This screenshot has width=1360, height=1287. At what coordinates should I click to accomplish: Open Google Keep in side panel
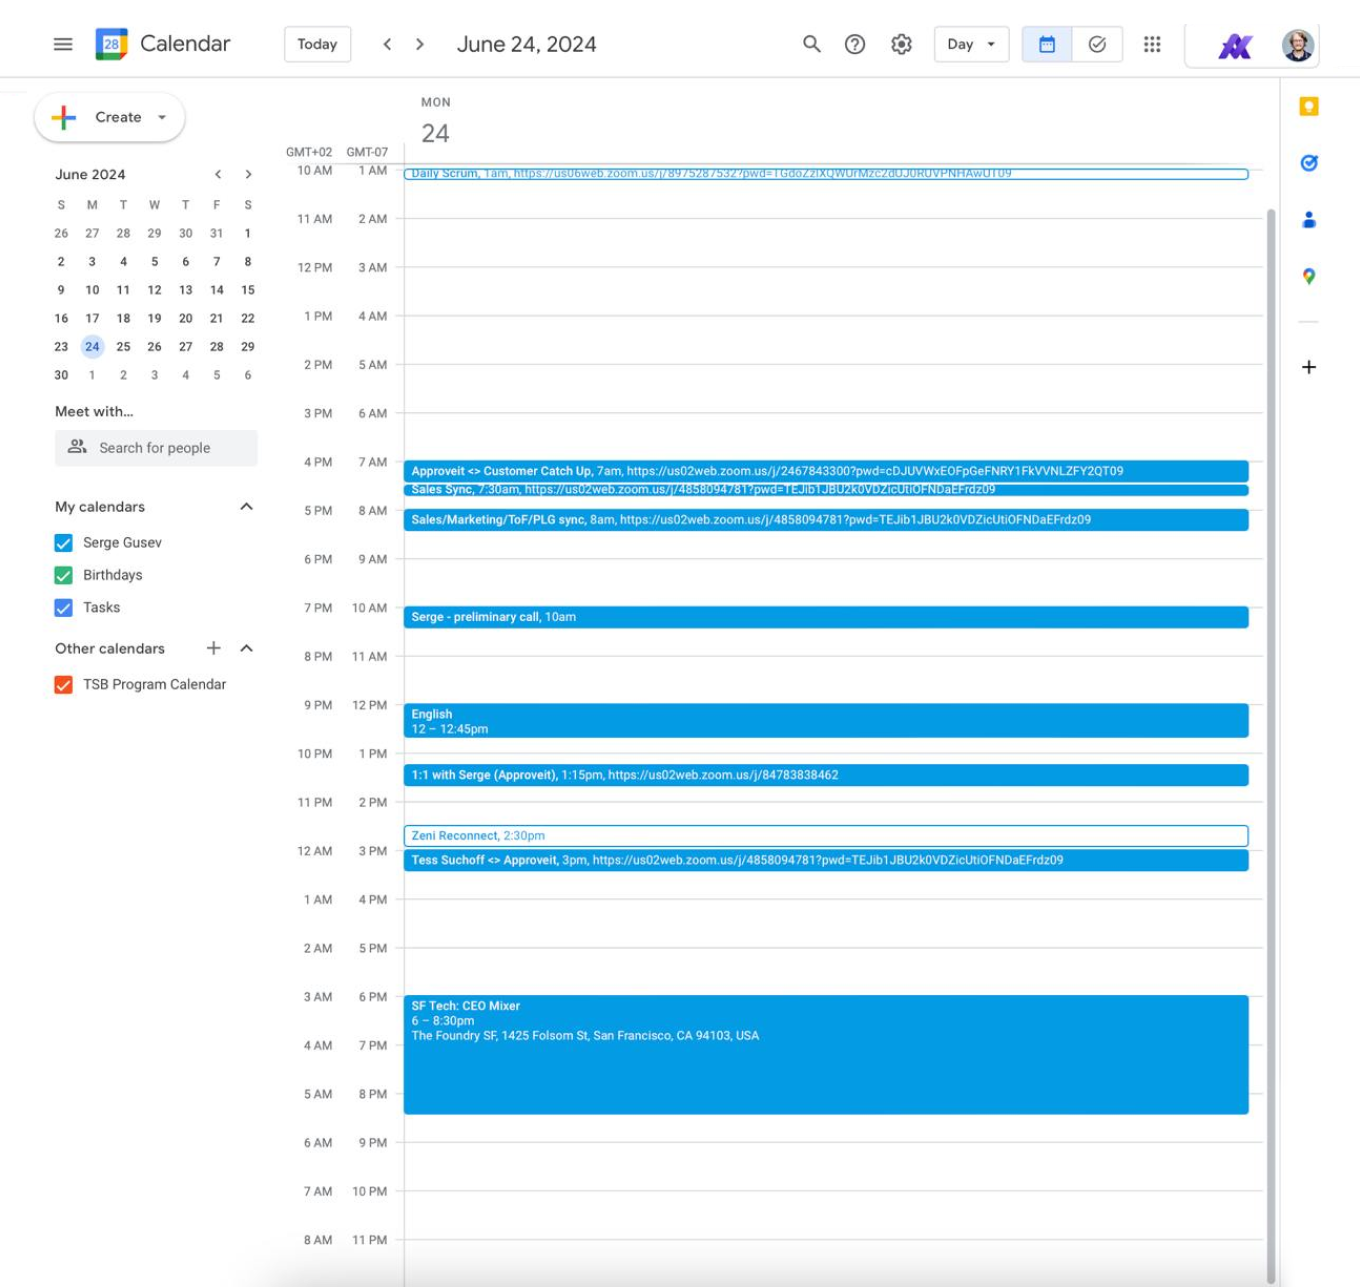point(1308,107)
